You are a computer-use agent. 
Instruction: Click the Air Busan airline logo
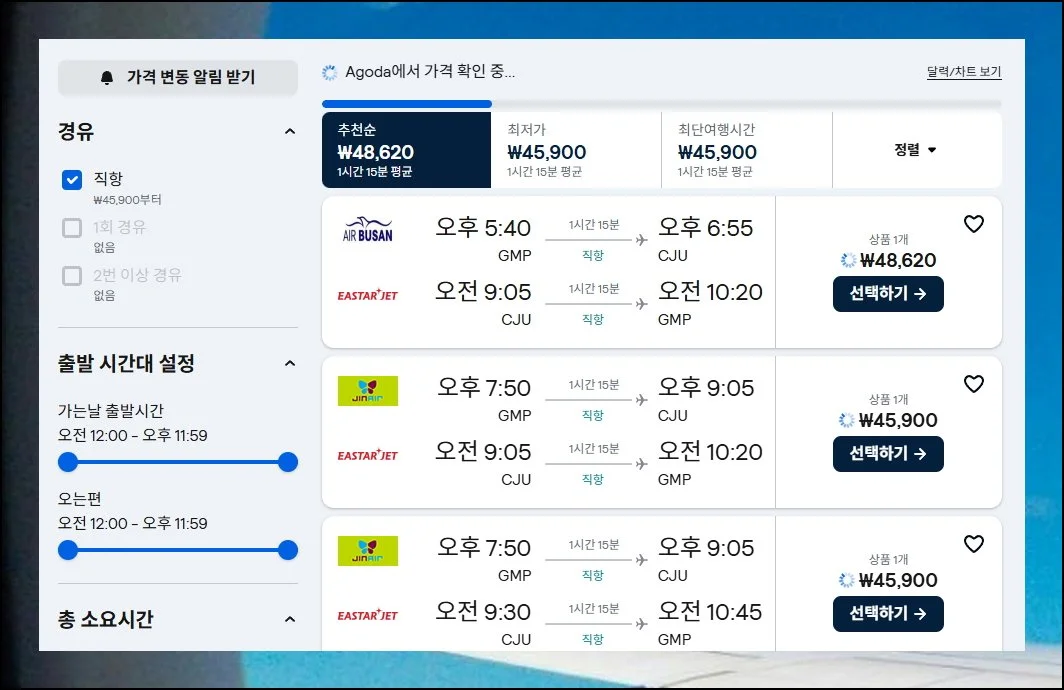[x=368, y=230]
